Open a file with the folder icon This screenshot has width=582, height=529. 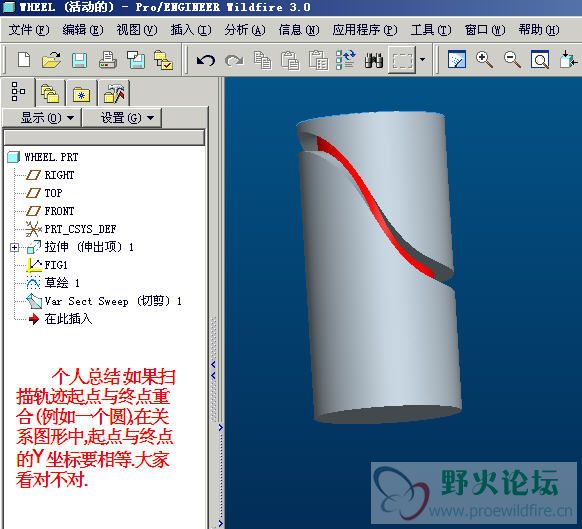52,60
